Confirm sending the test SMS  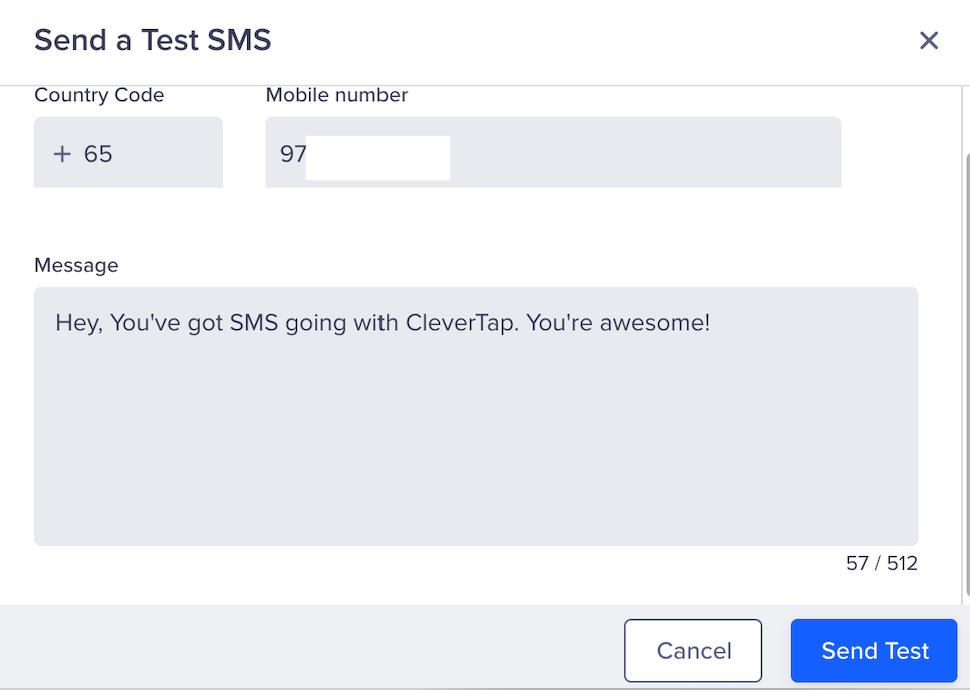coord(873,650)
